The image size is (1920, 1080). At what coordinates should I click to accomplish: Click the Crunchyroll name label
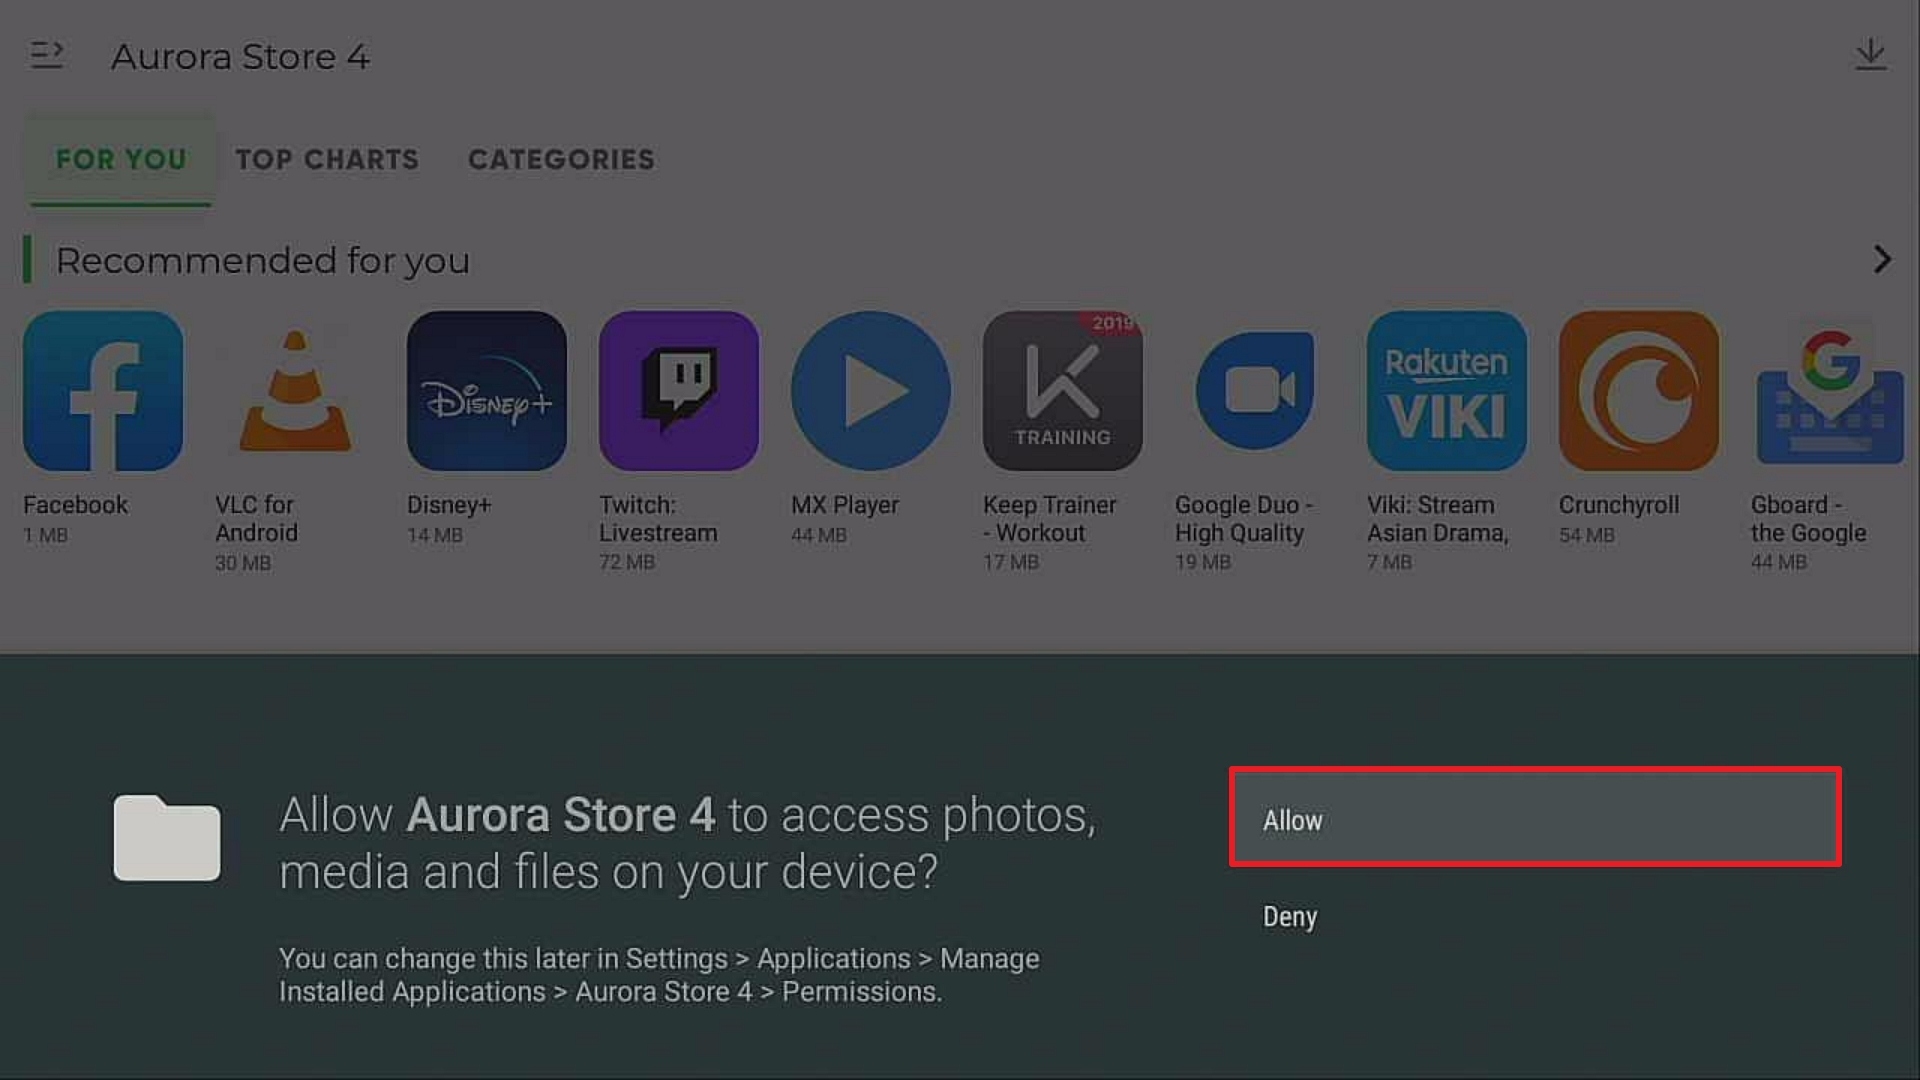1619,505
